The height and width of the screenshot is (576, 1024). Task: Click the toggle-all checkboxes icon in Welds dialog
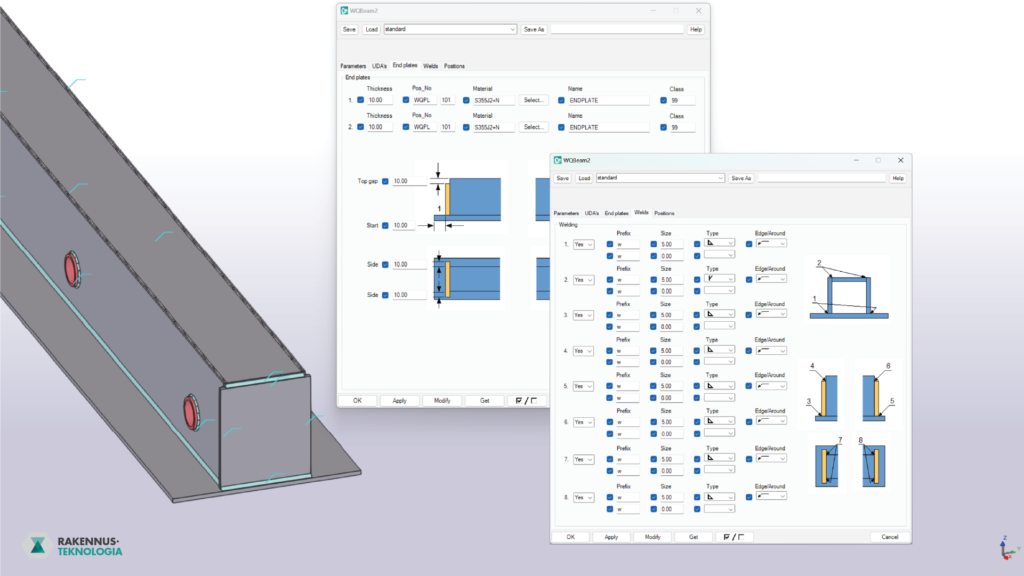coord(732,537)
